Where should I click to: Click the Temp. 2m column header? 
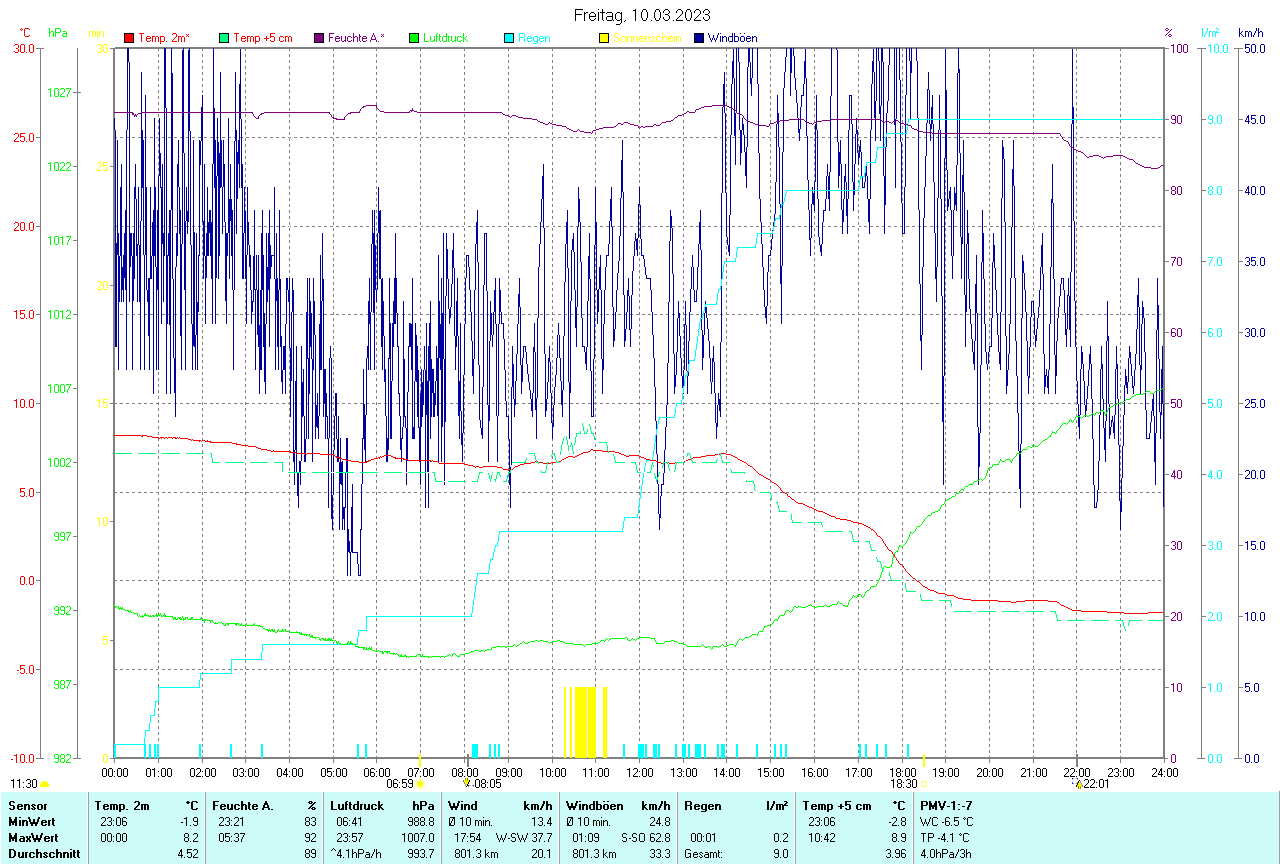pos(121,805)
